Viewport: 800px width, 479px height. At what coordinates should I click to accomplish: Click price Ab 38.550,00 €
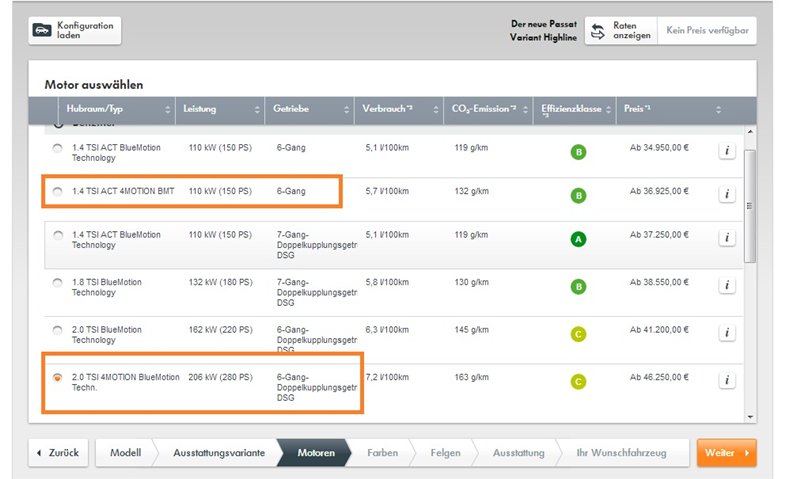point(659,282)
